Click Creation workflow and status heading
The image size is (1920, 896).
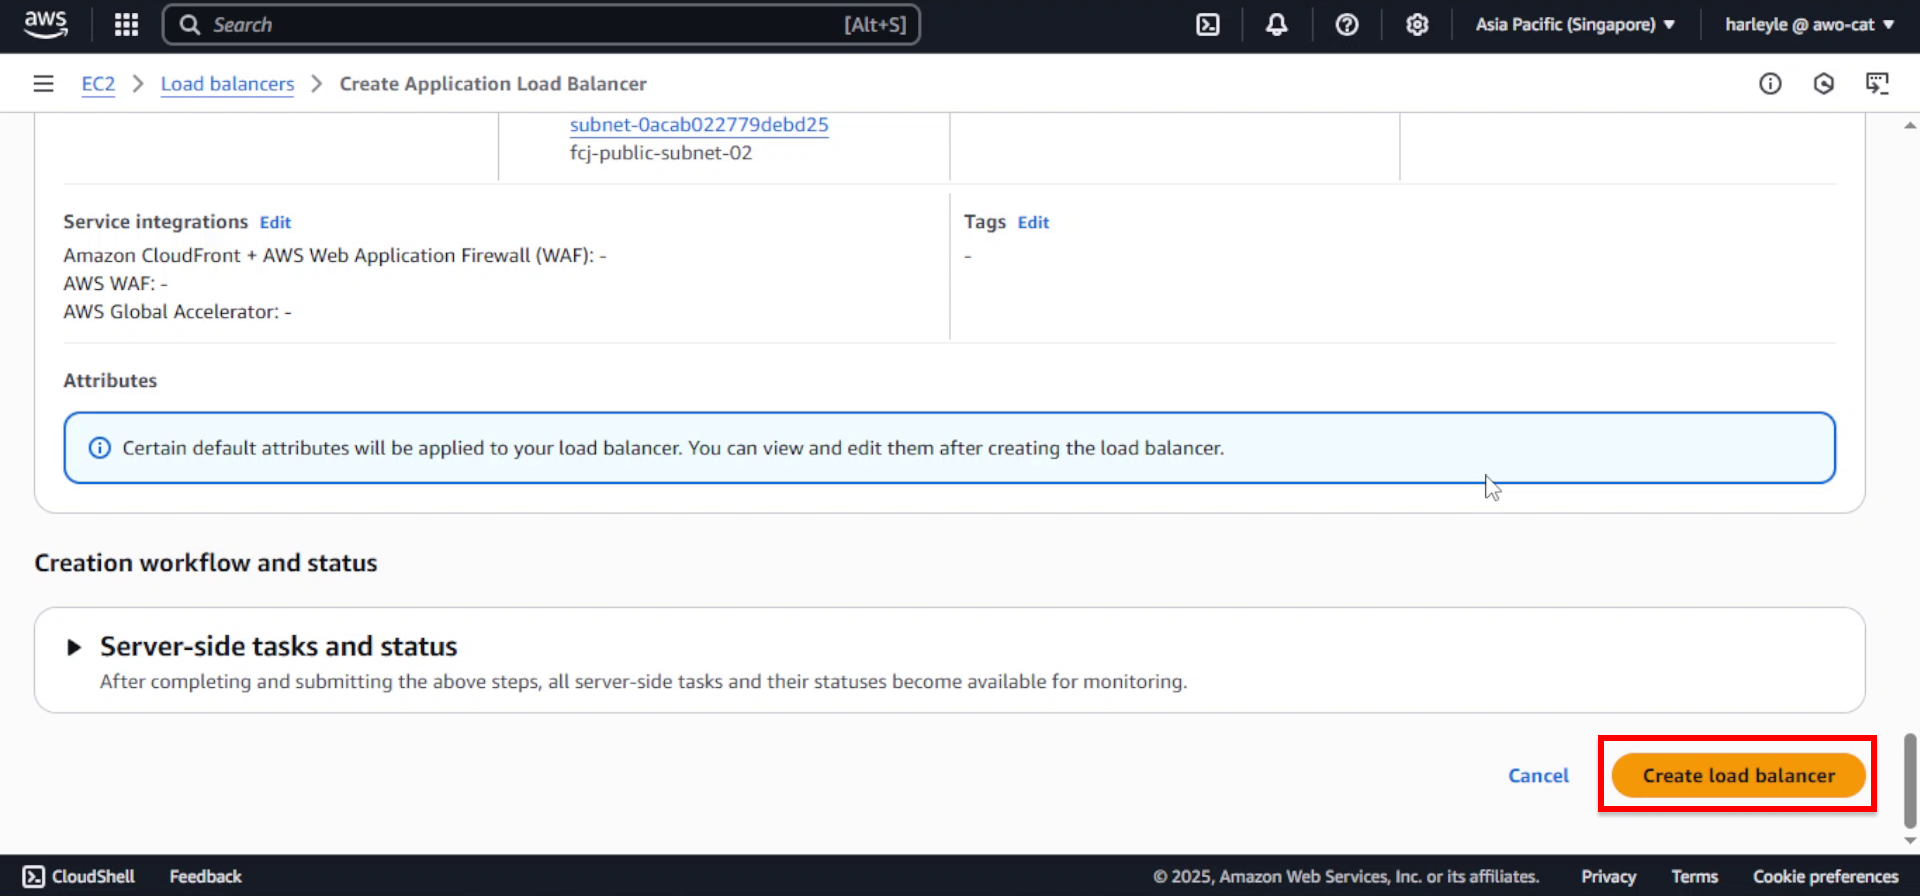click(206, 563)
